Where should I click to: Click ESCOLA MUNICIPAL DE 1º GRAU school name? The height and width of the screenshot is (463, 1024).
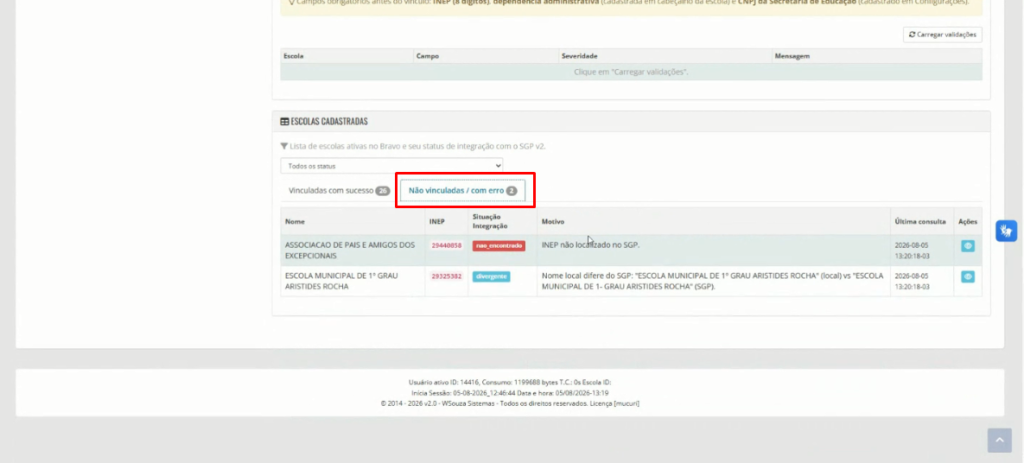(x=342, y=281)
